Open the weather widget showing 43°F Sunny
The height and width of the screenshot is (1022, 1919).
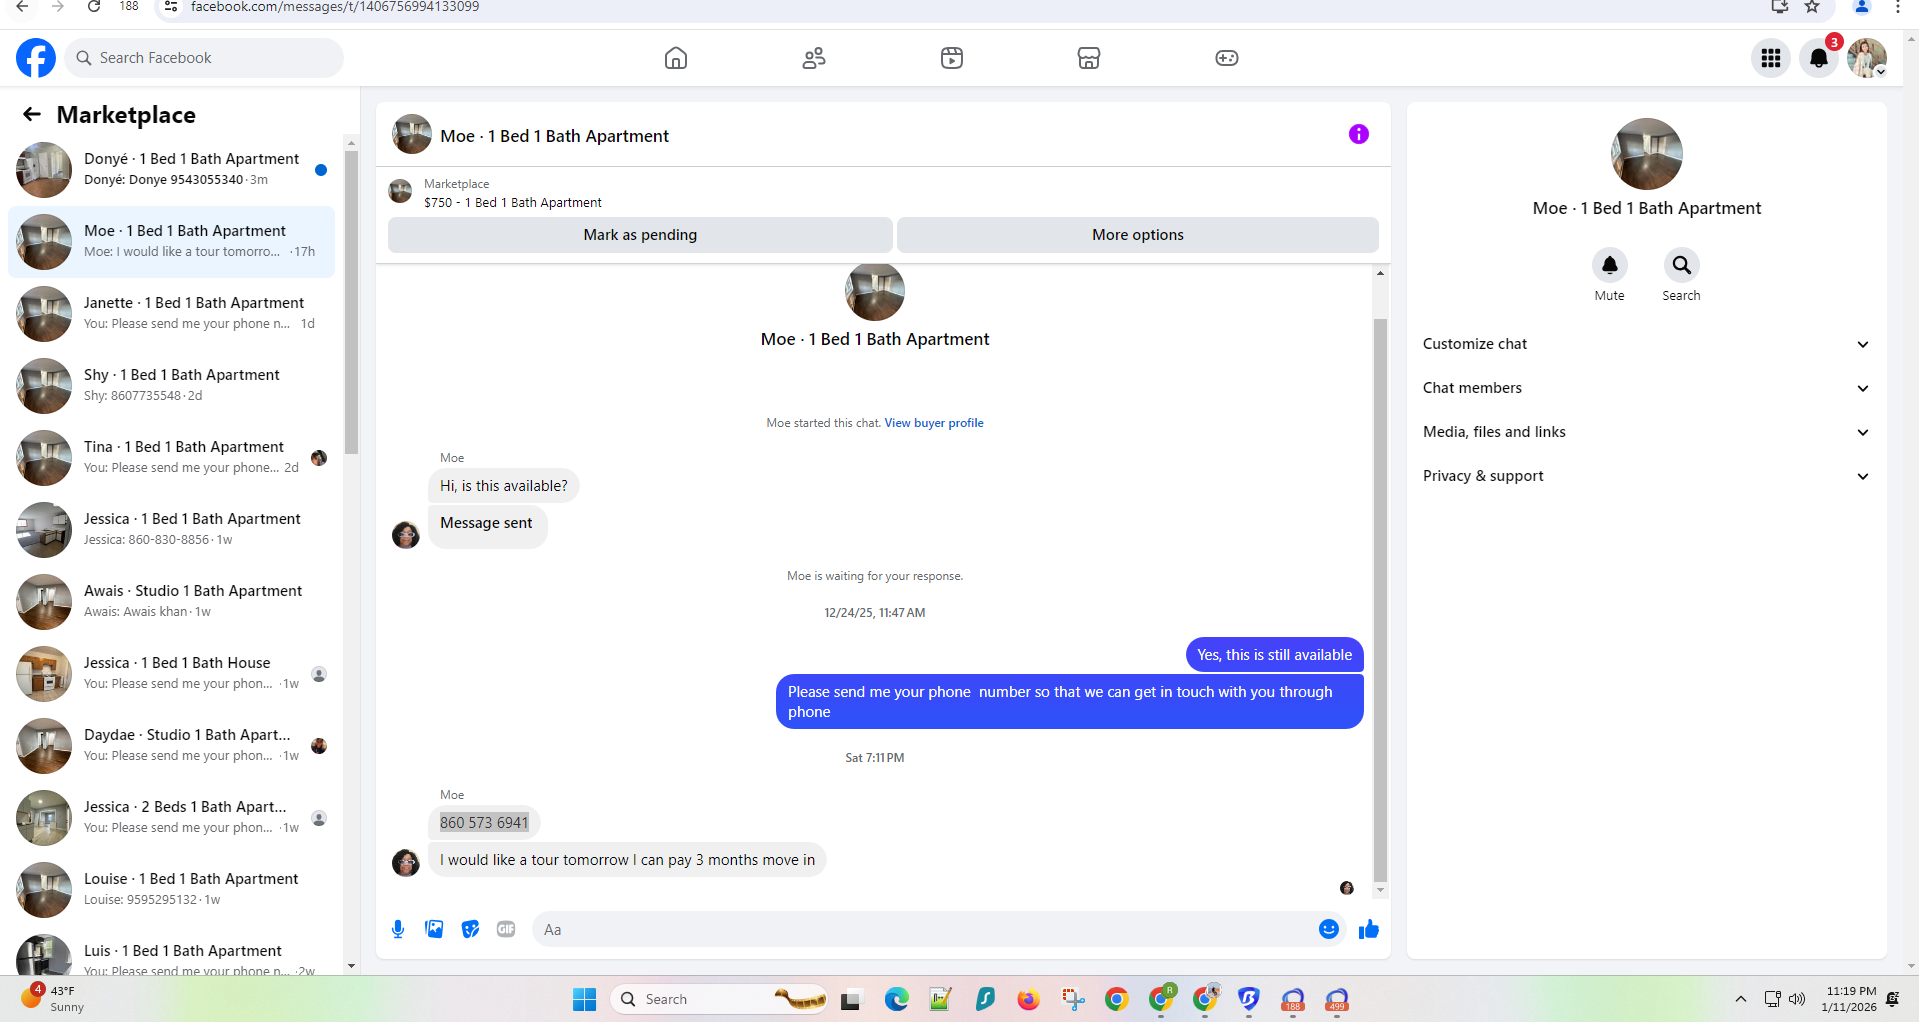pos(52,999)
